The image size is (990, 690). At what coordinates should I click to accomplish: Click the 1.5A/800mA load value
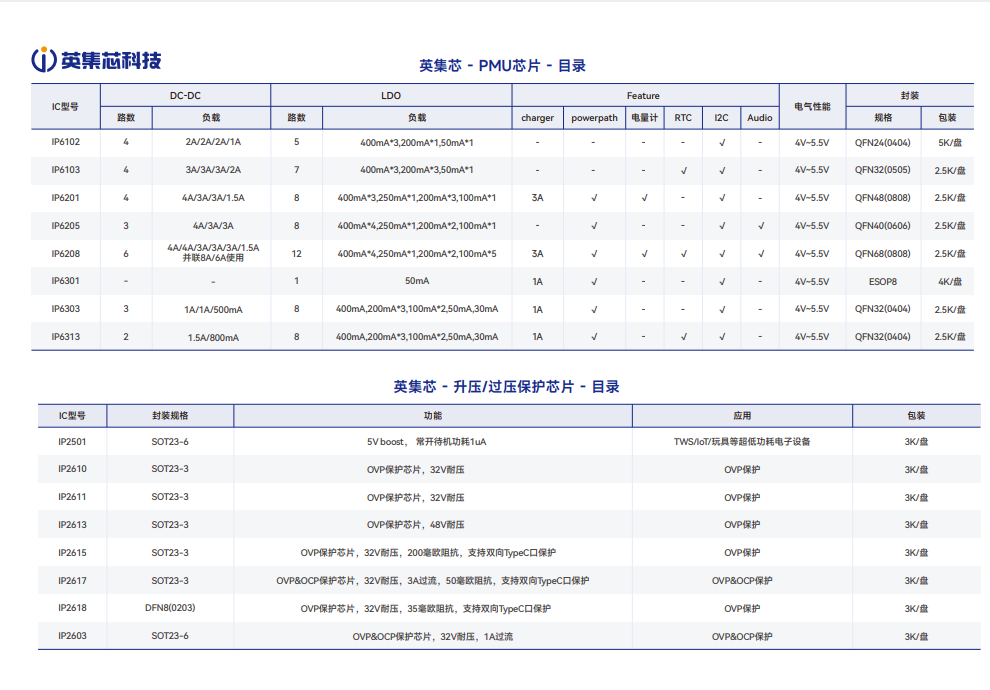[213, 338]
